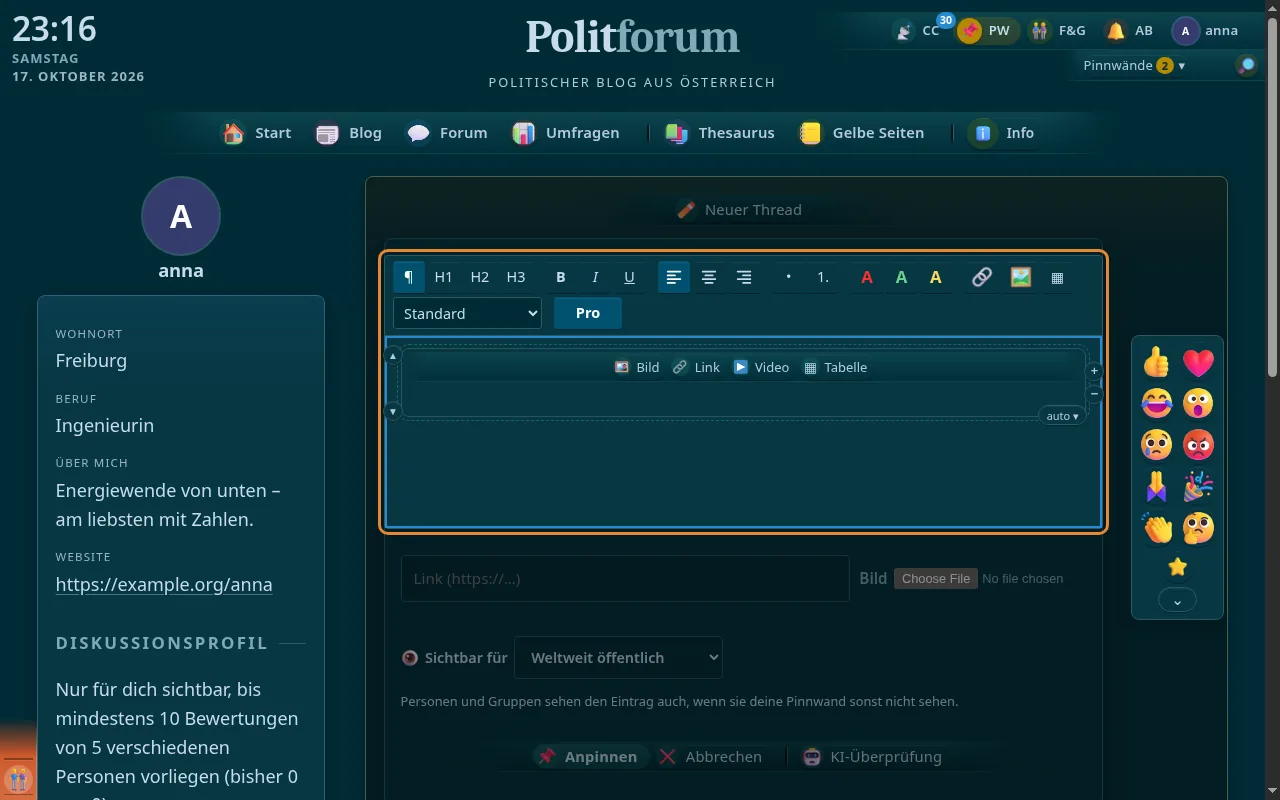Align text left
Viewport: 1280px width, 800px height.
coord(674,277)
